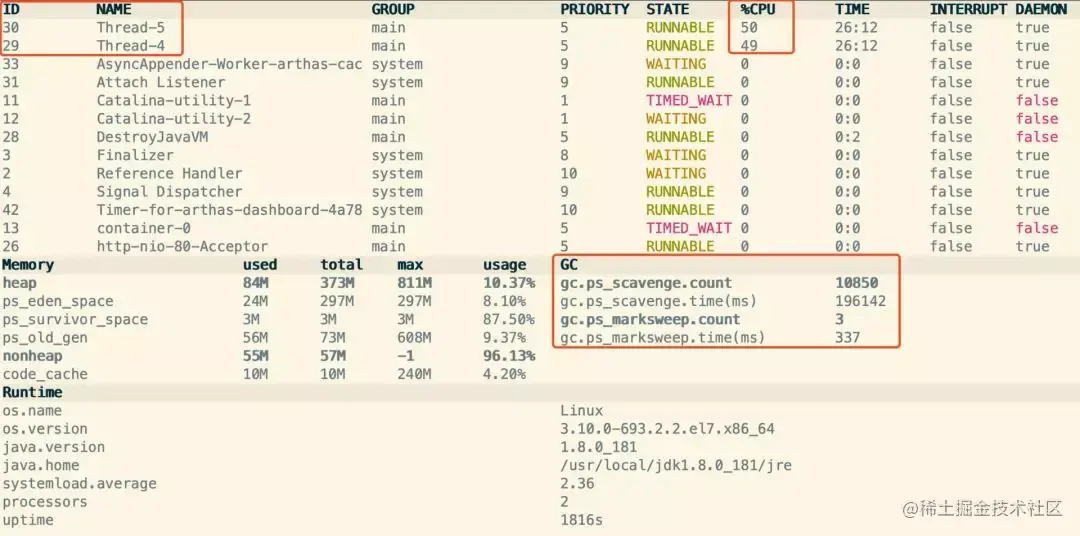The height and width of the screenshot is (536, 1080).
Task: Click the ps_eden_space row label
Action: (x=58, y=301)
